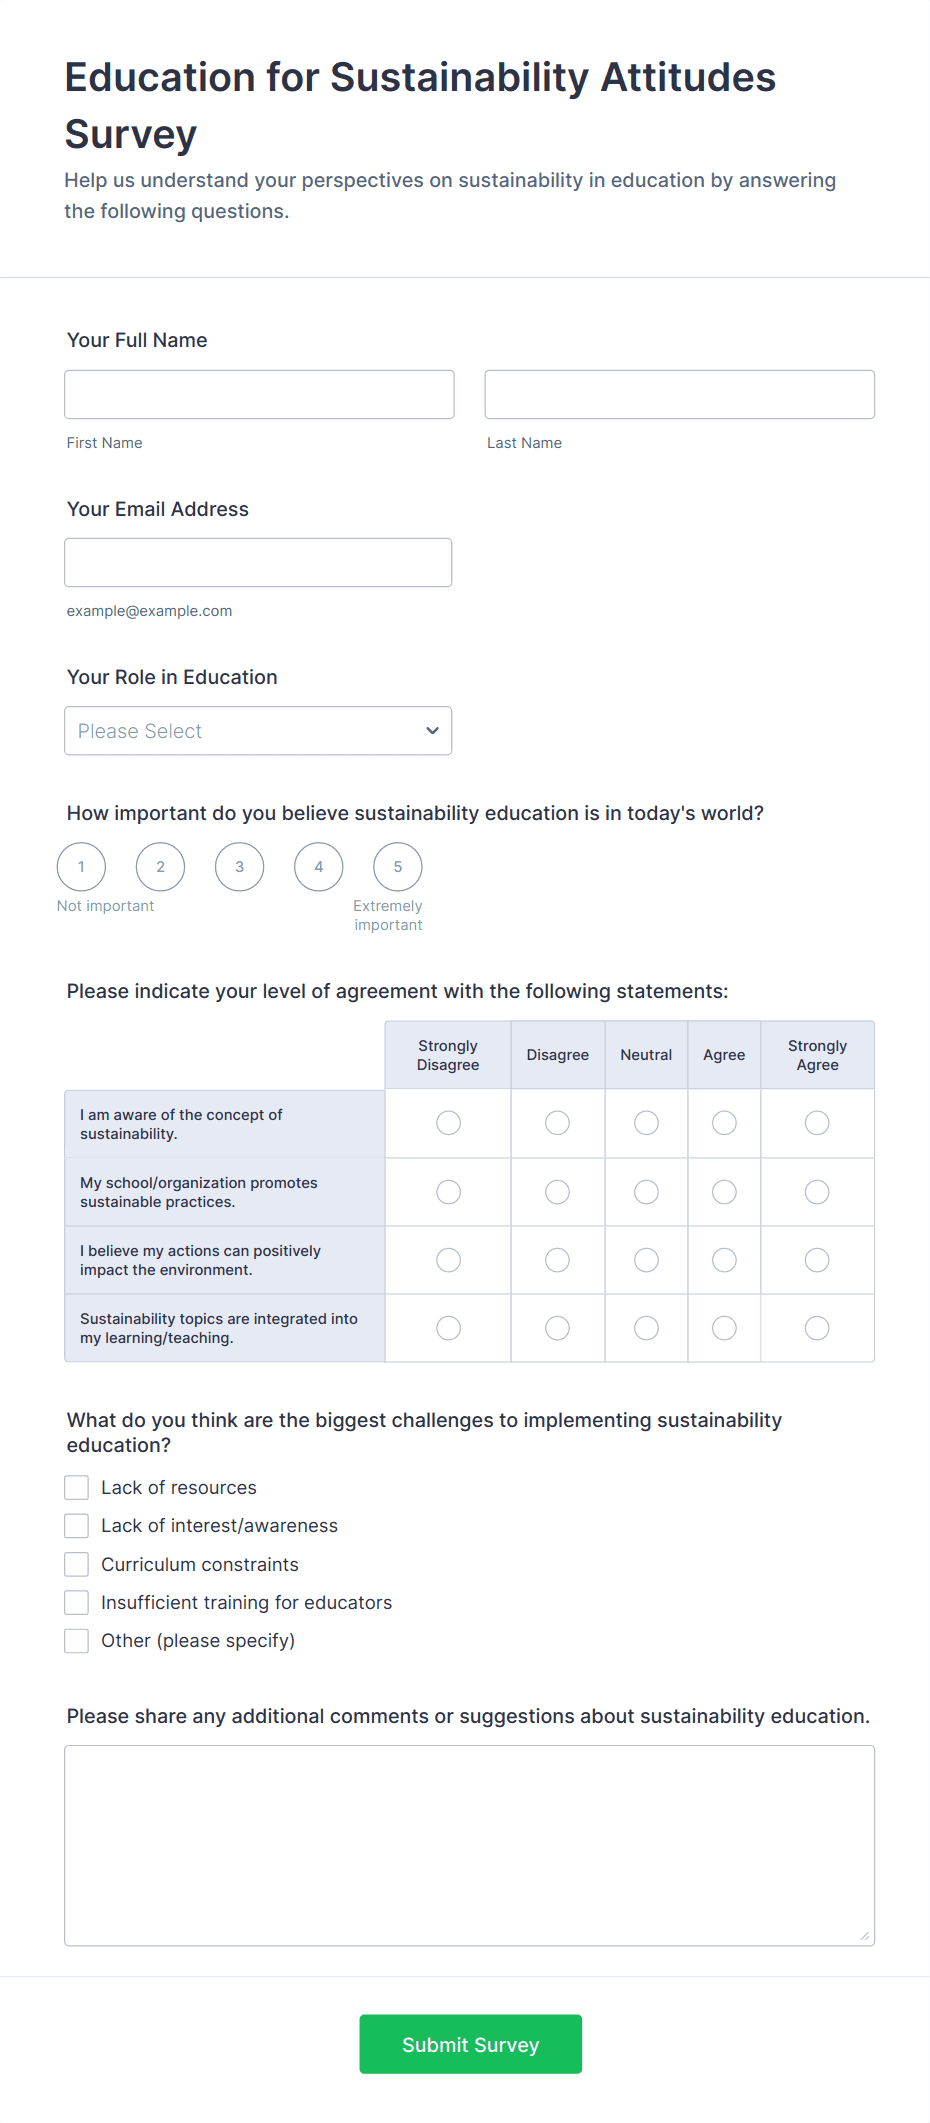
Task: Choose Strongly Agree for sustainability awareness statement
Action: pyautogui.click(x=817, y=1123)
